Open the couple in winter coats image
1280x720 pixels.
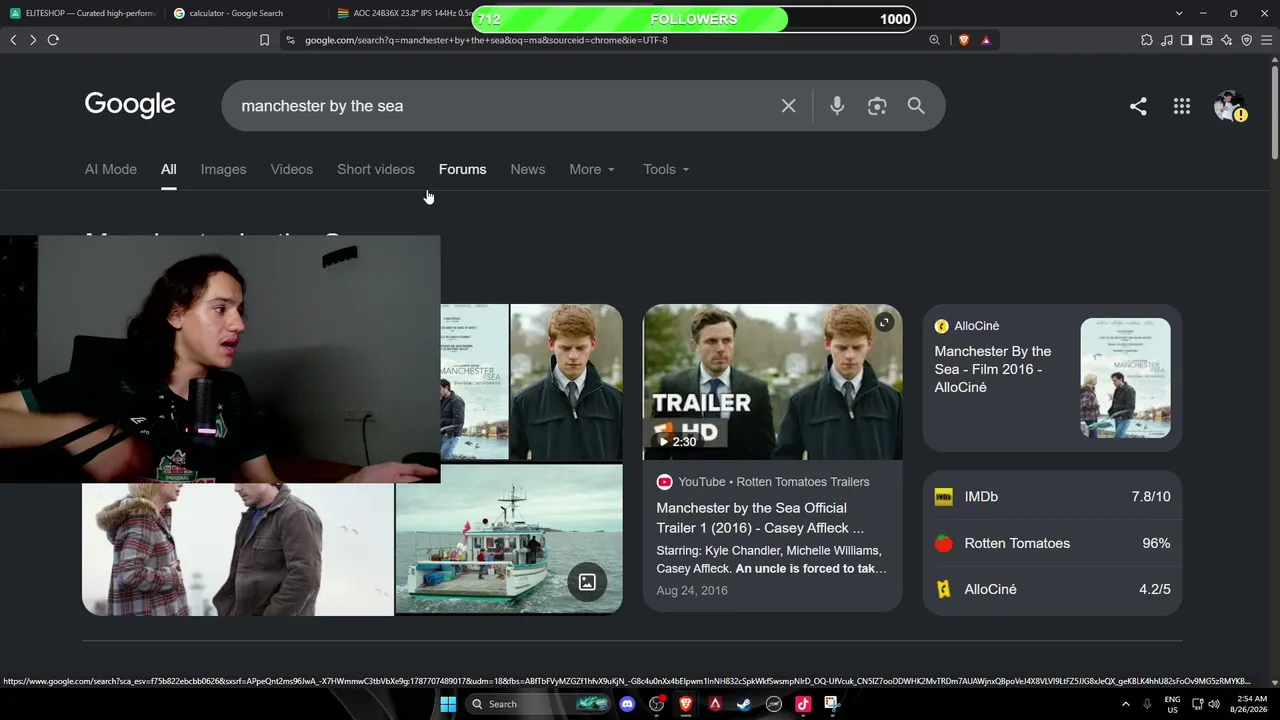point(238,548)
